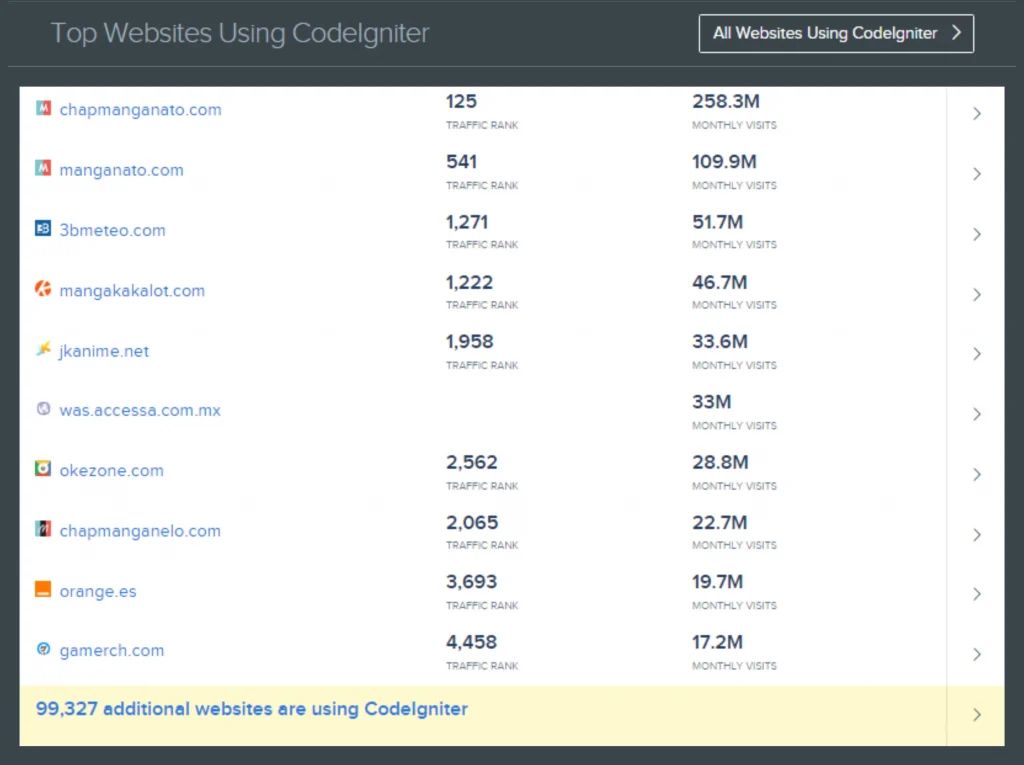Visit the 3bmeteo.com link
The image size is (1024, 765).
click(x=112, y=230)
